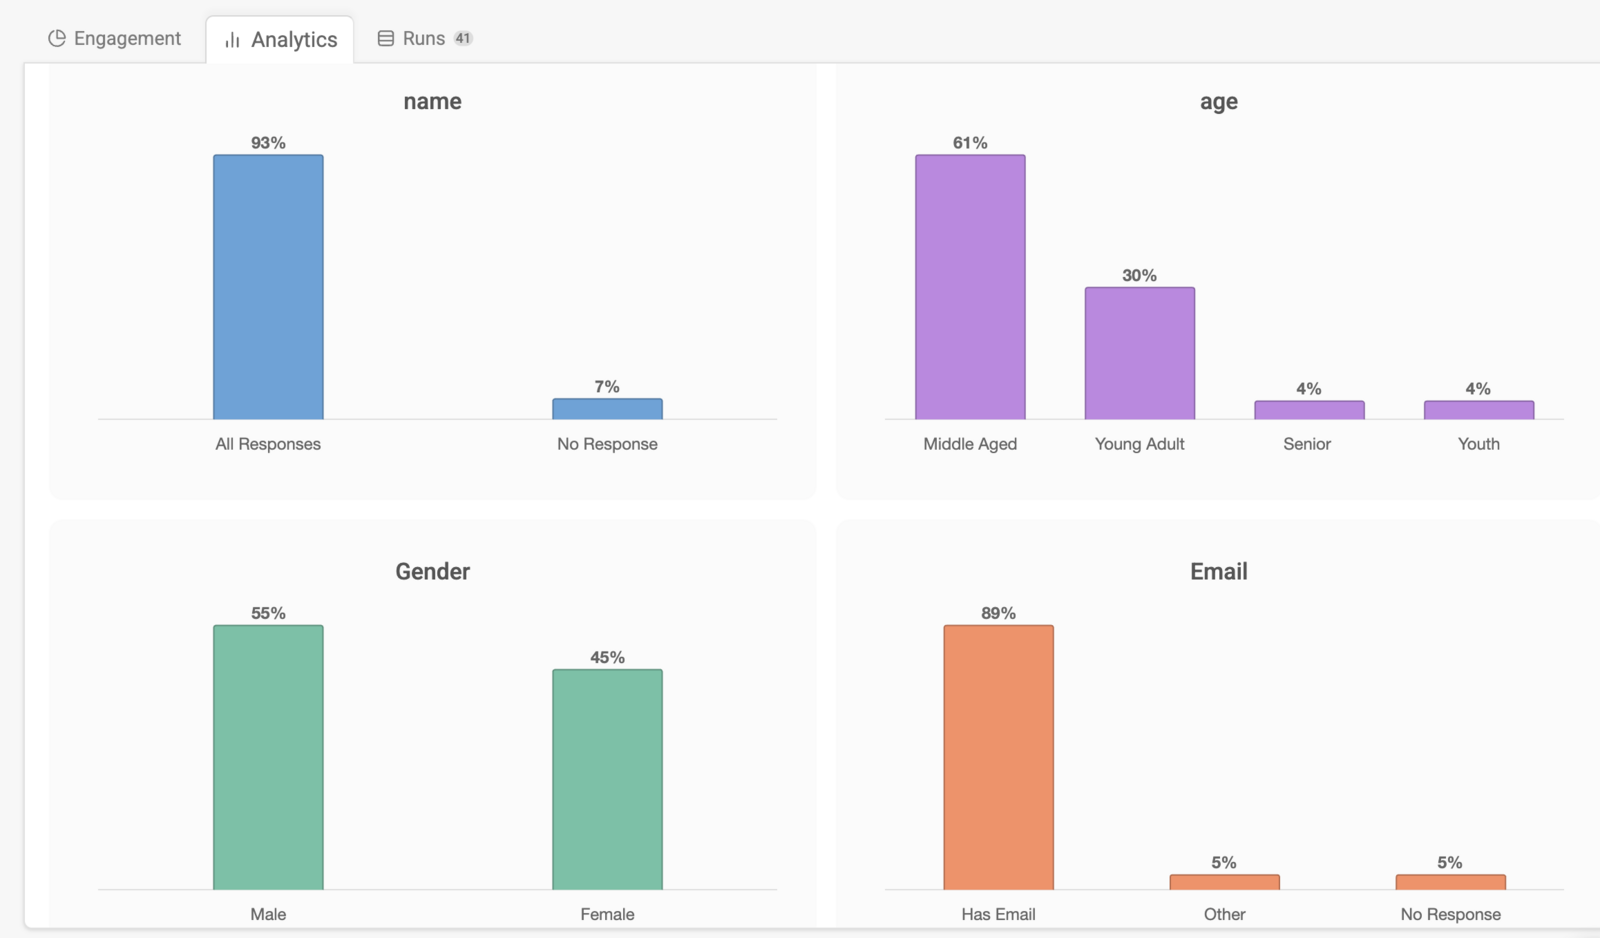The width and height of the screenshot is (1600, 938).
Task: Open the Engagement tab
Action: tap(114, 38)
